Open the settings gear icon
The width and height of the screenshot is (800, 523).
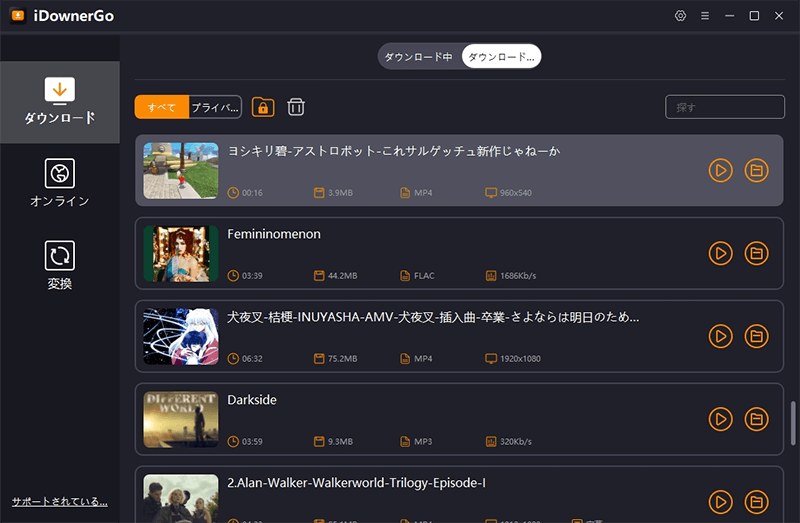click(x=680, y=16)
